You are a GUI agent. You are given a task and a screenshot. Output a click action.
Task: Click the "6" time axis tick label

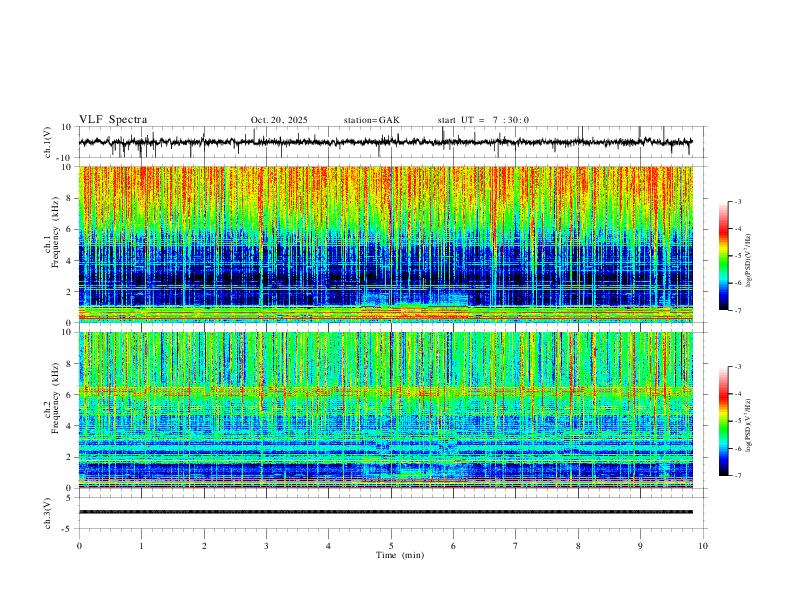point(453,545)
